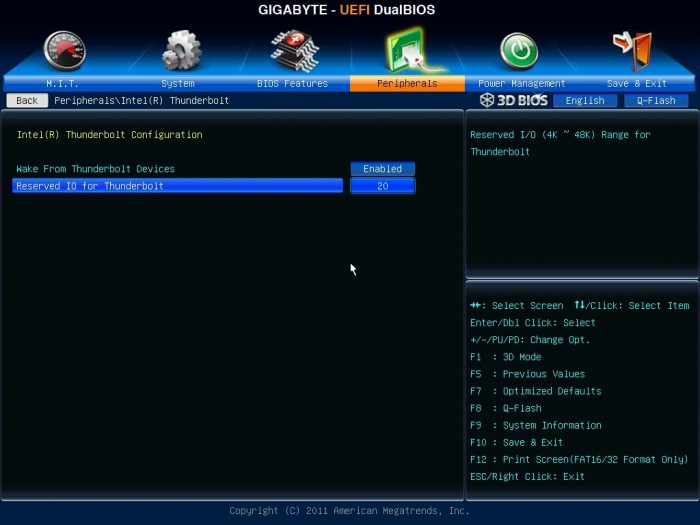Change language via the English button

coord(585,100)
